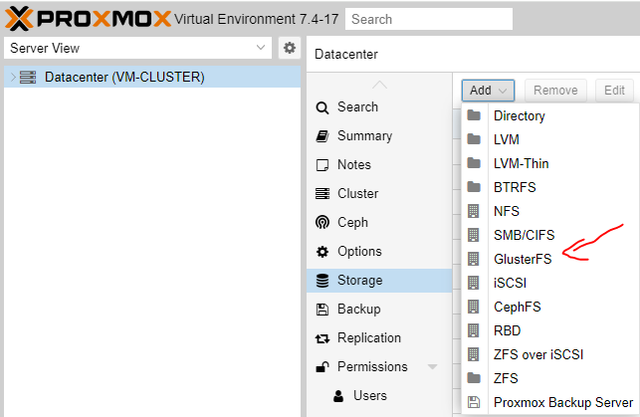Open the Server View dropdown
This screenshot has height=417, width=640.
click(x=138, y=48)
